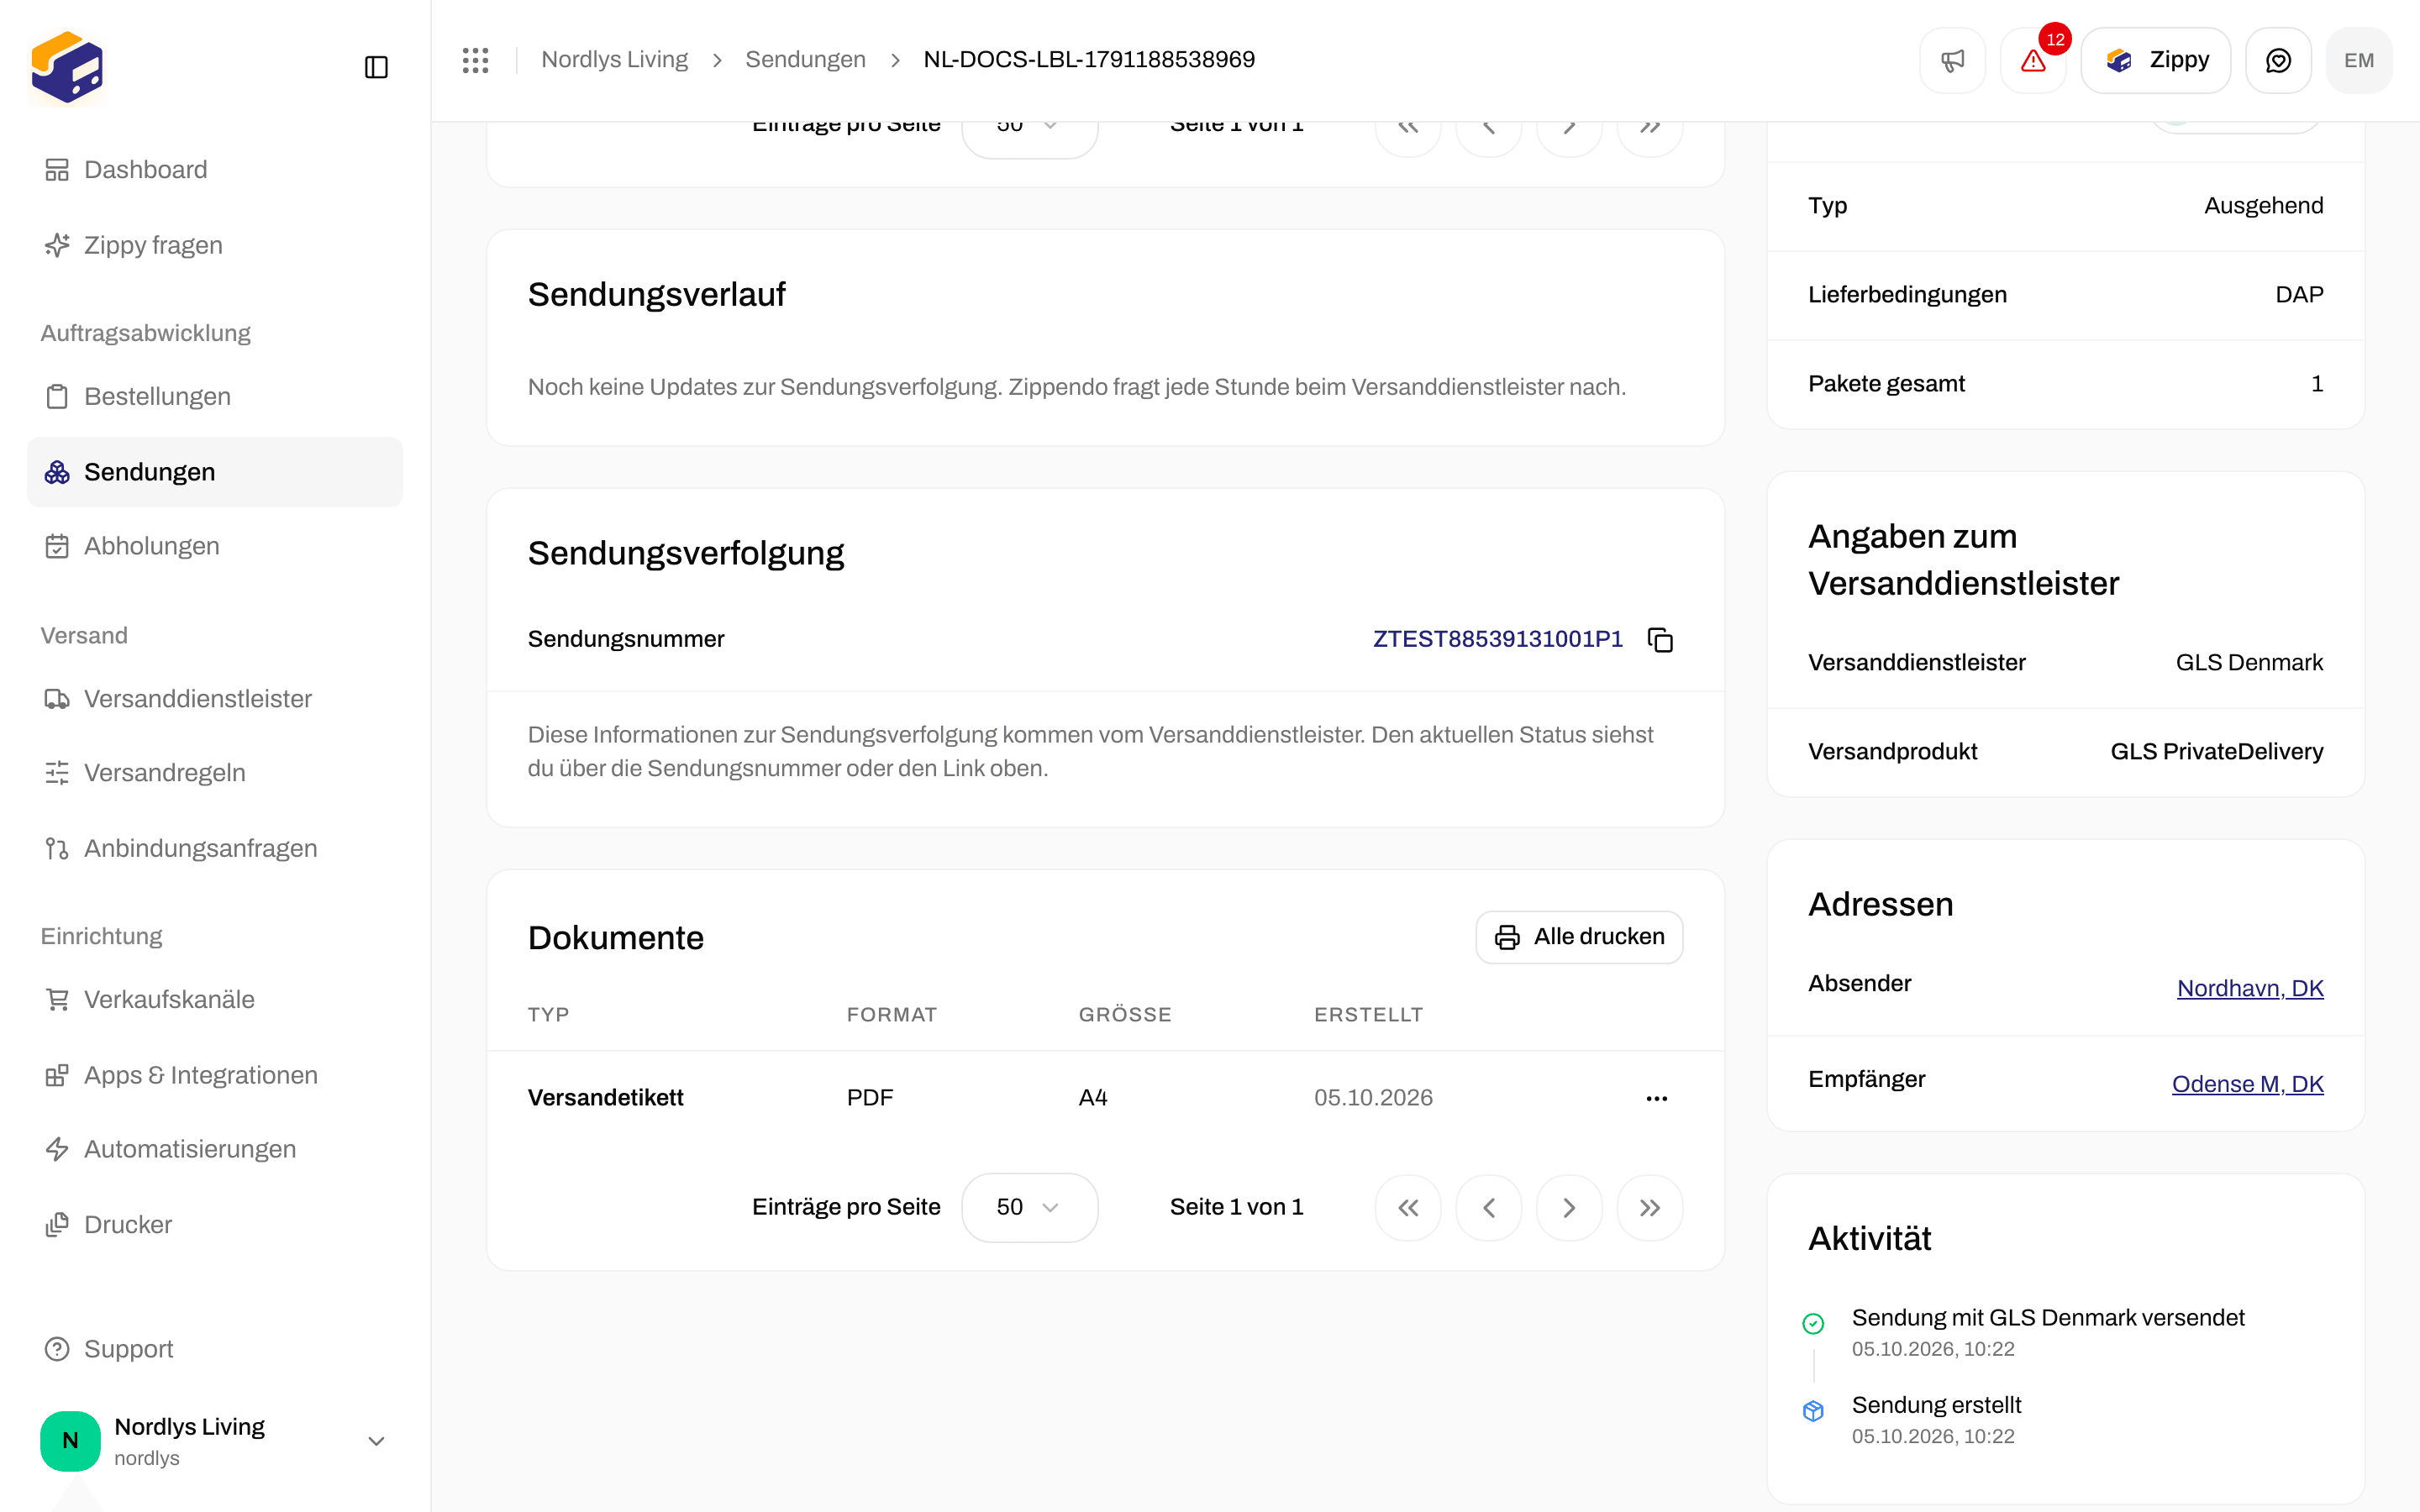
Task: Copy tracking number ZTEST88539131001P1 icon
Action: click(1660, 640)
